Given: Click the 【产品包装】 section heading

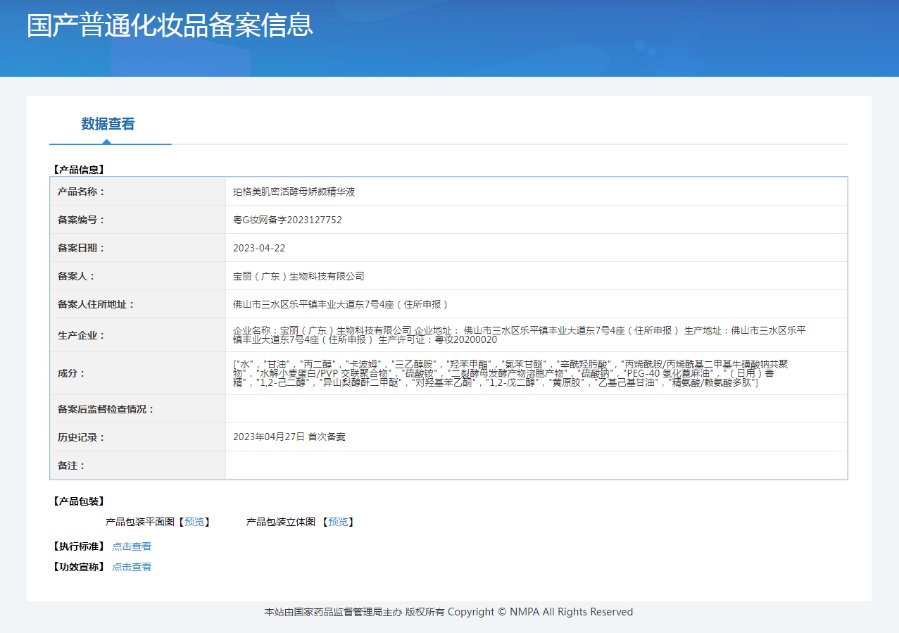Looking at the screenshot, I should click(x=78, y=501).
